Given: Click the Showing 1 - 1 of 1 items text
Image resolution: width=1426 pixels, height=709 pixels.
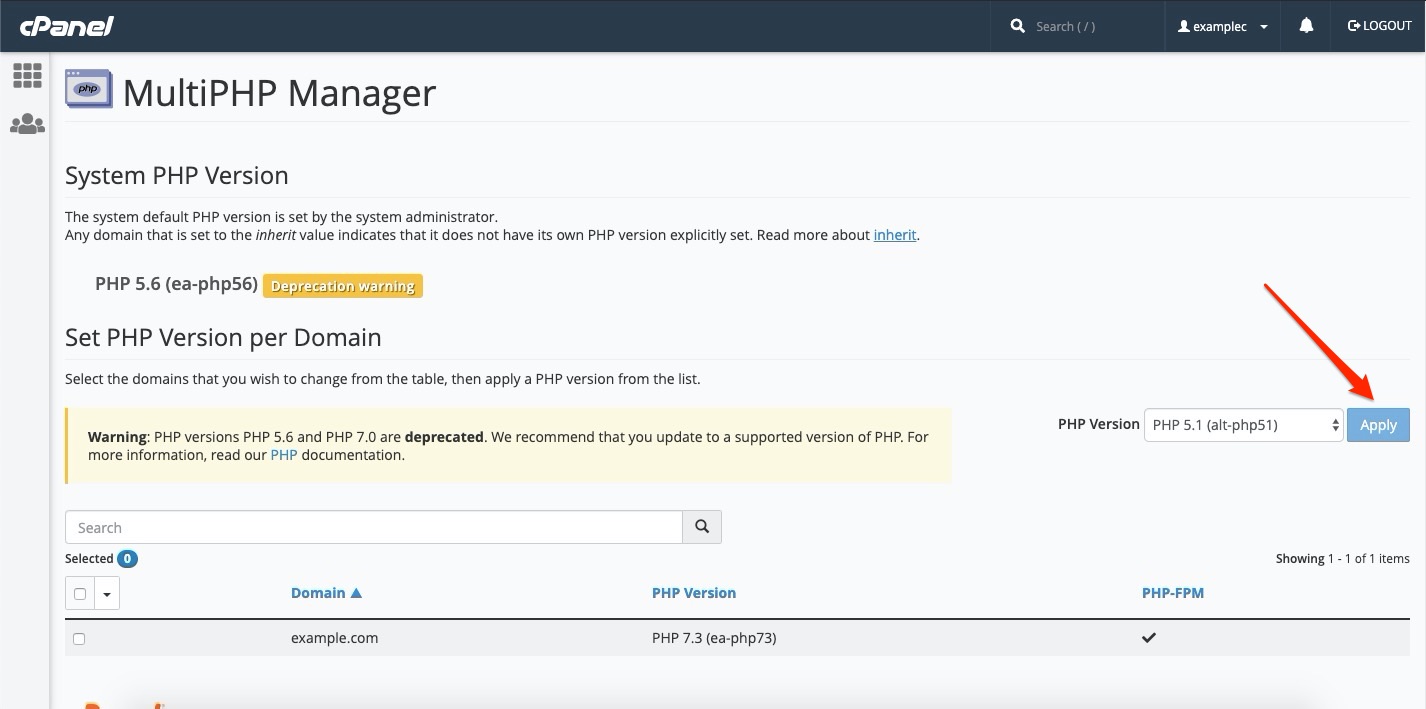Looking at the screenshot, I should (x=1342, y=558).
